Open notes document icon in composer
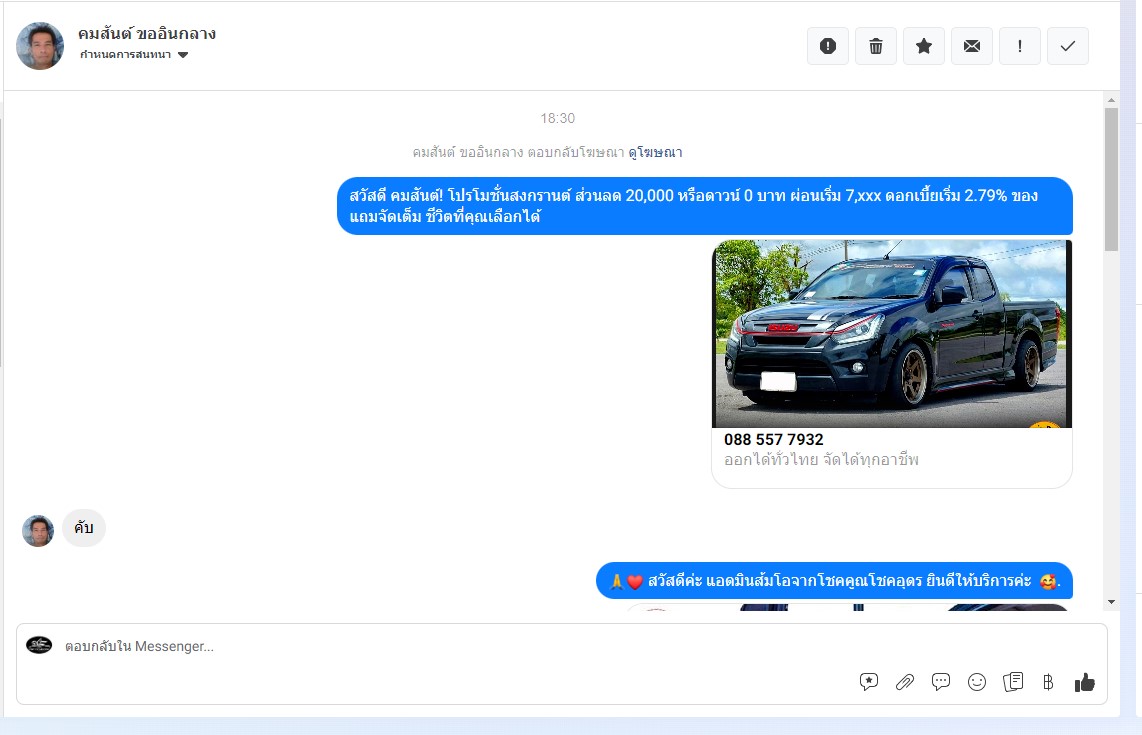Screen dimensions: 1142x735 pyautogui.click(x=1013, y=682)
